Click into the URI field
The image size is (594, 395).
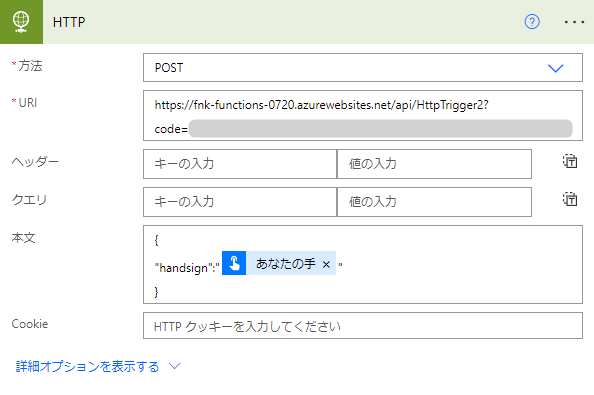click(x=363, y=116)
